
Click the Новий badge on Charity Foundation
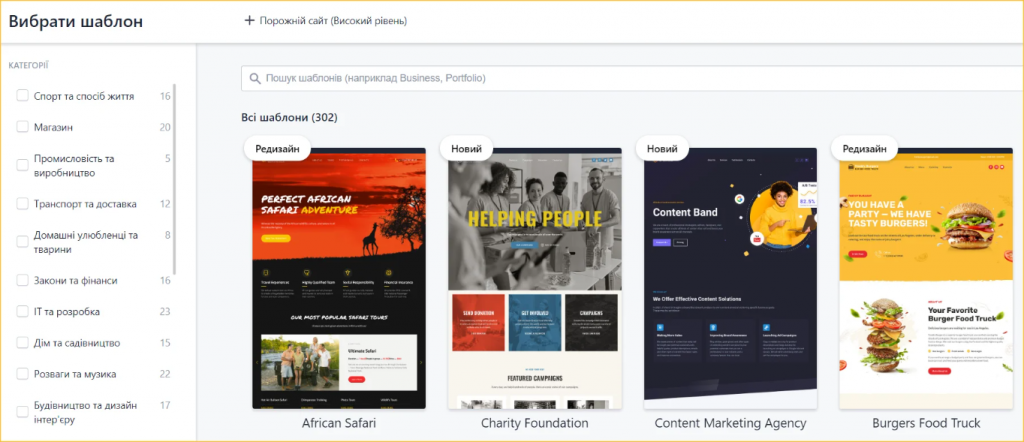tap(466, 149)
